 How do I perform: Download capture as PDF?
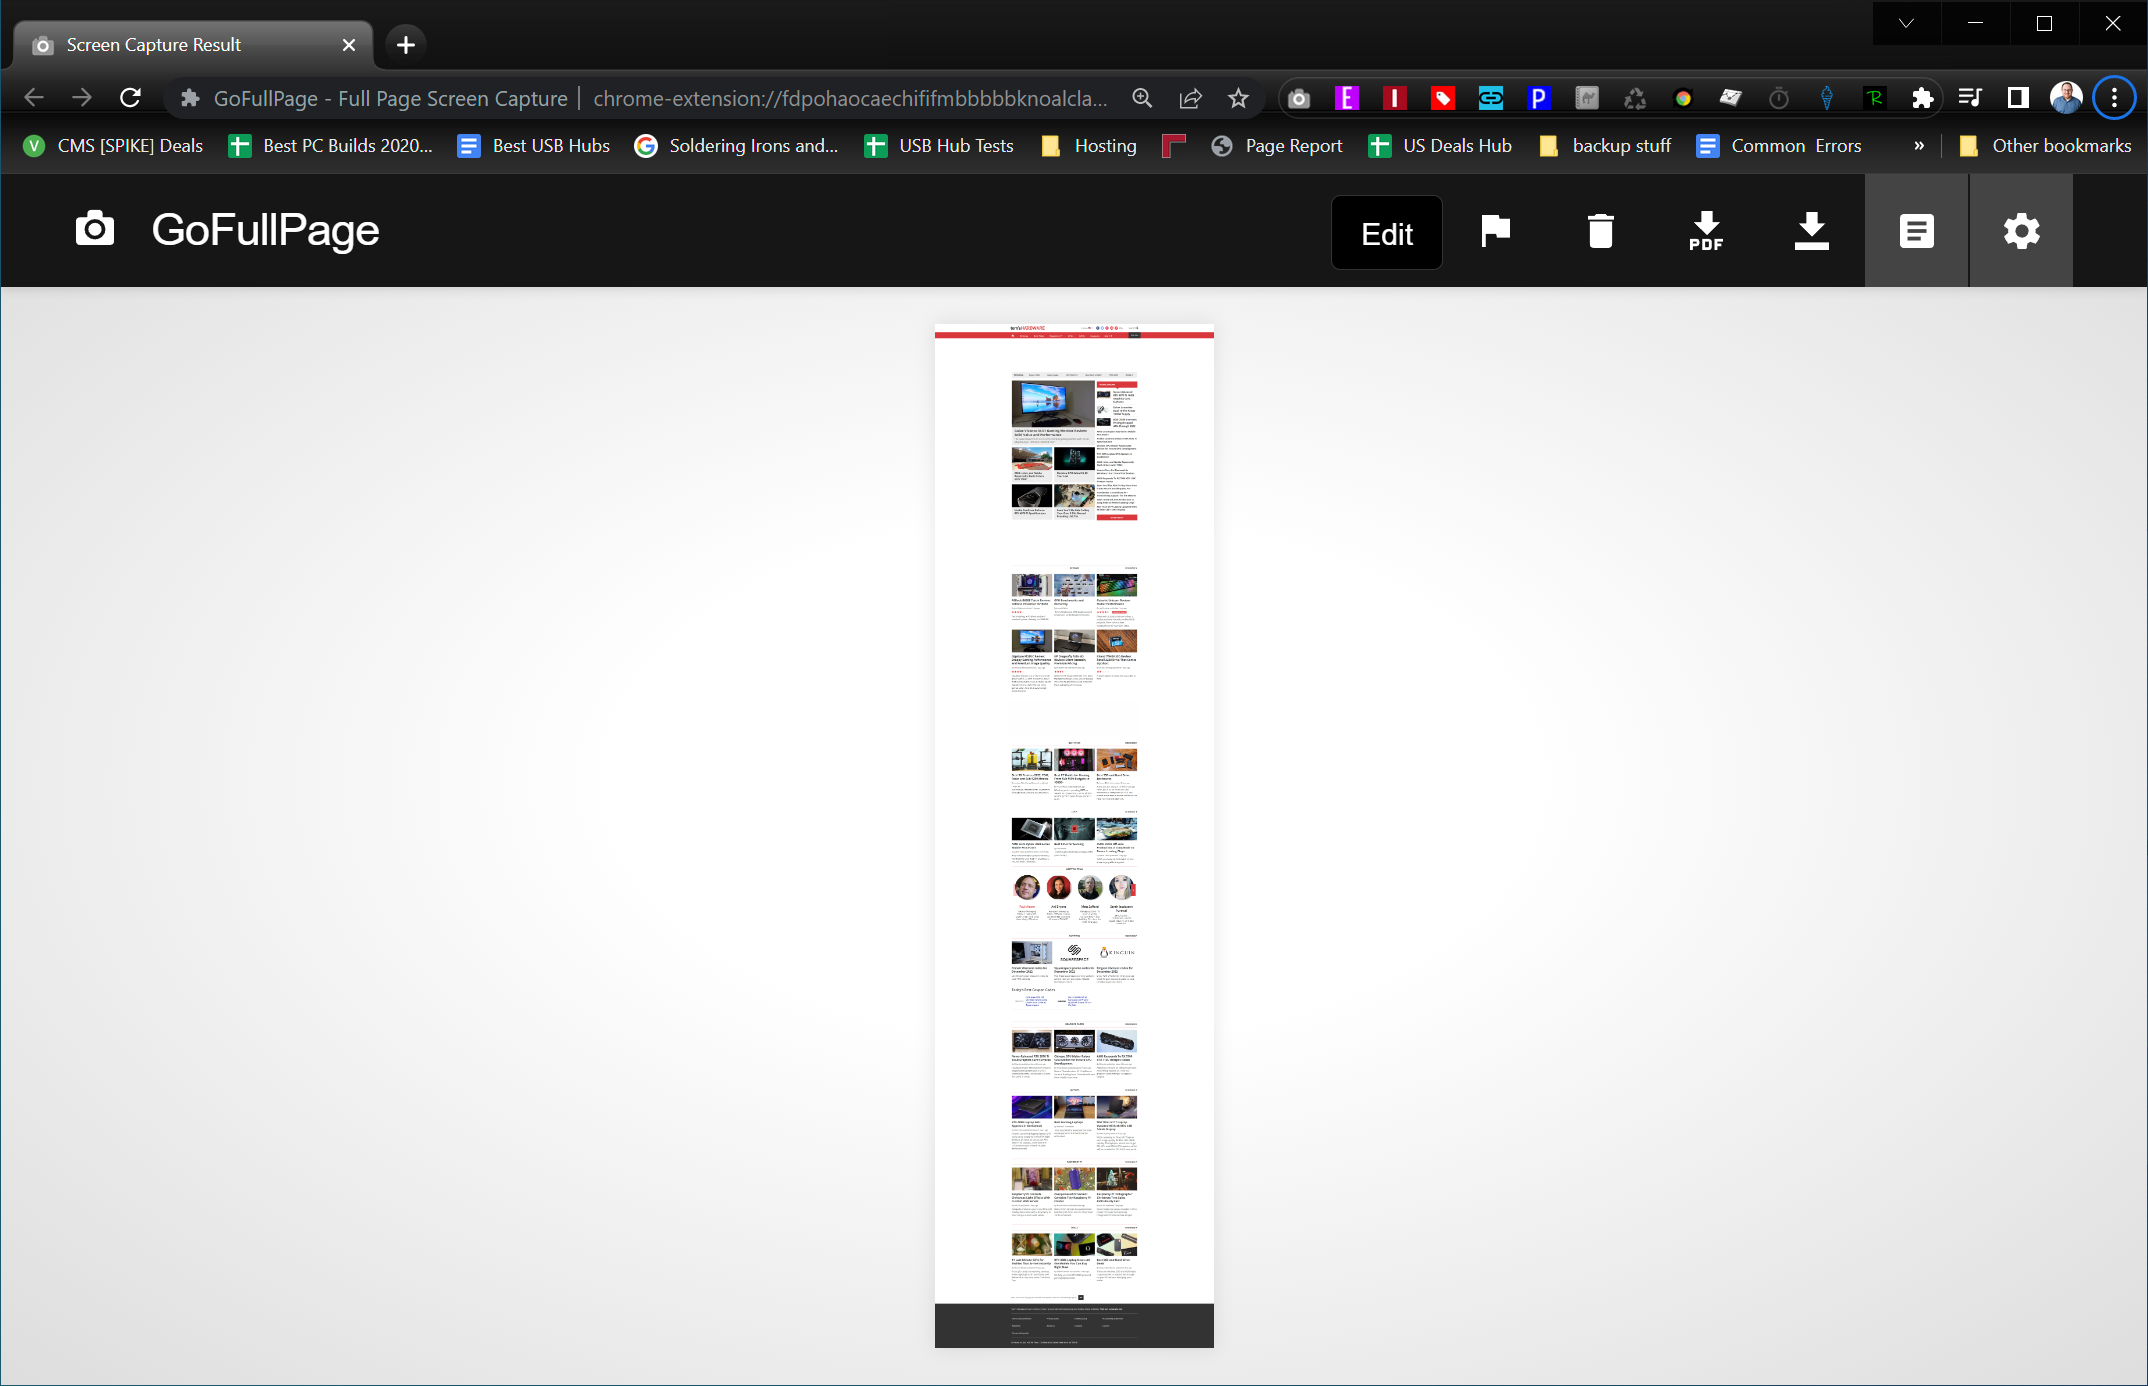click(x=1707, y=232)
